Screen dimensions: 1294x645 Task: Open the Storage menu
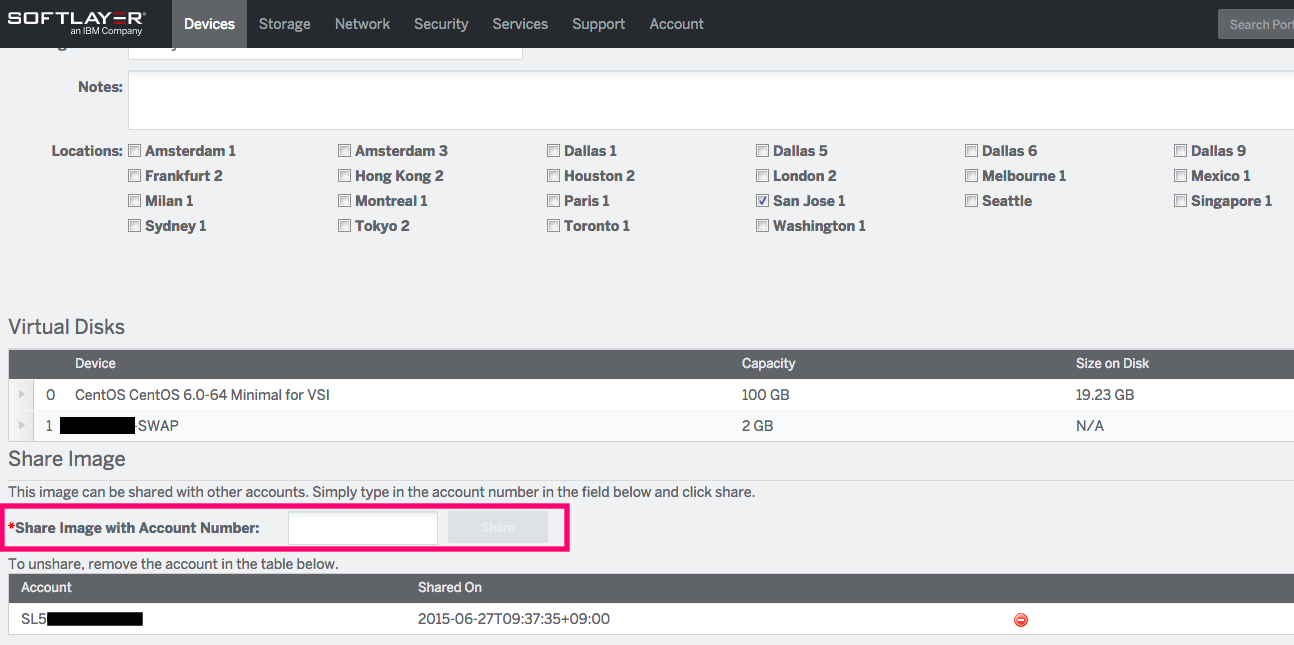284,23
